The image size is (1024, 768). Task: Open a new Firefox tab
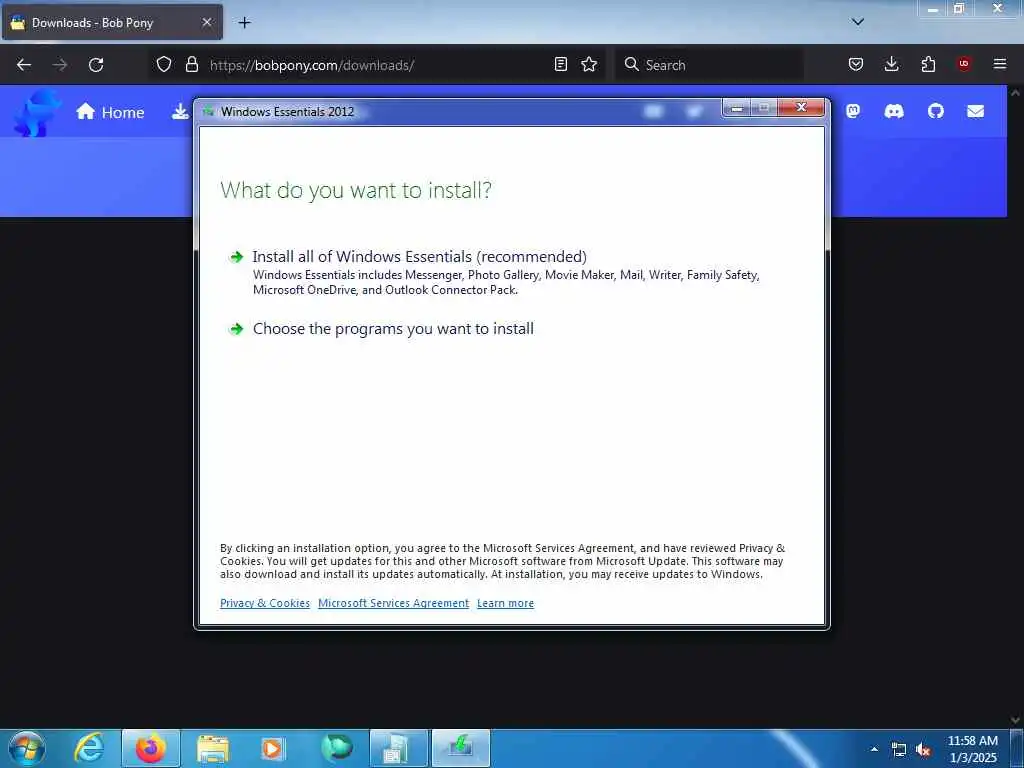tap(244, 23)
